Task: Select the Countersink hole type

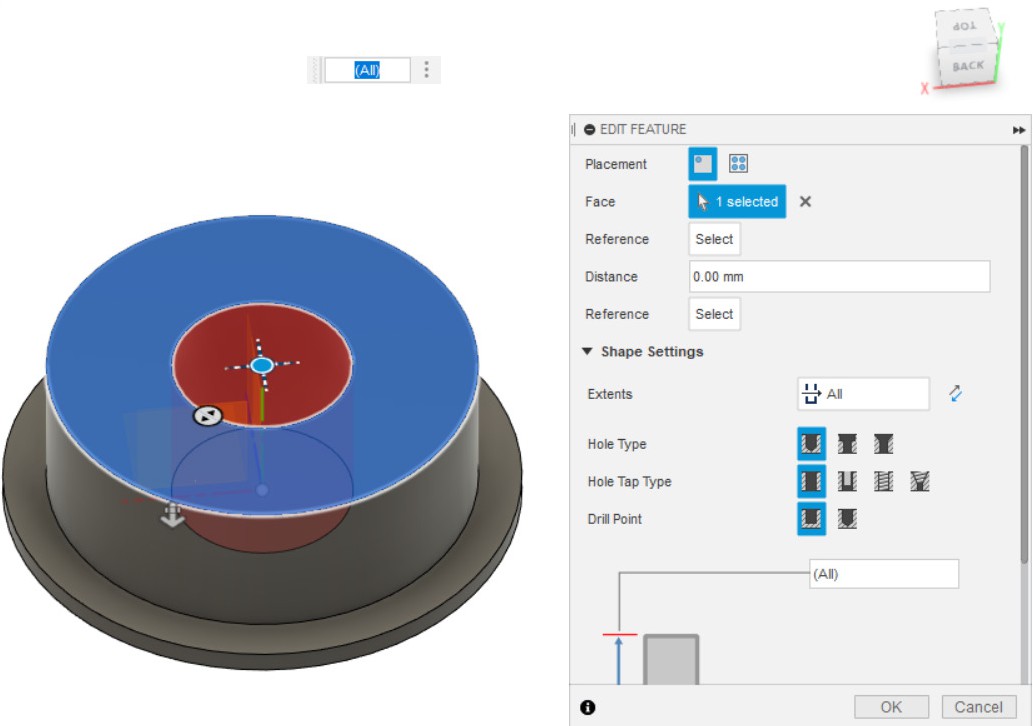Action: tap(883, 444)
